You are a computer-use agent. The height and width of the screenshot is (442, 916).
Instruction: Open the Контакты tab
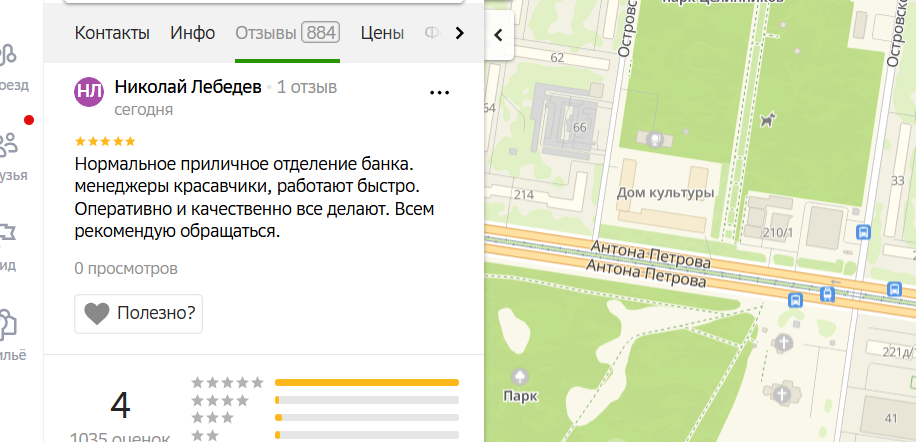pyautogui.click(x=112, y=33)
